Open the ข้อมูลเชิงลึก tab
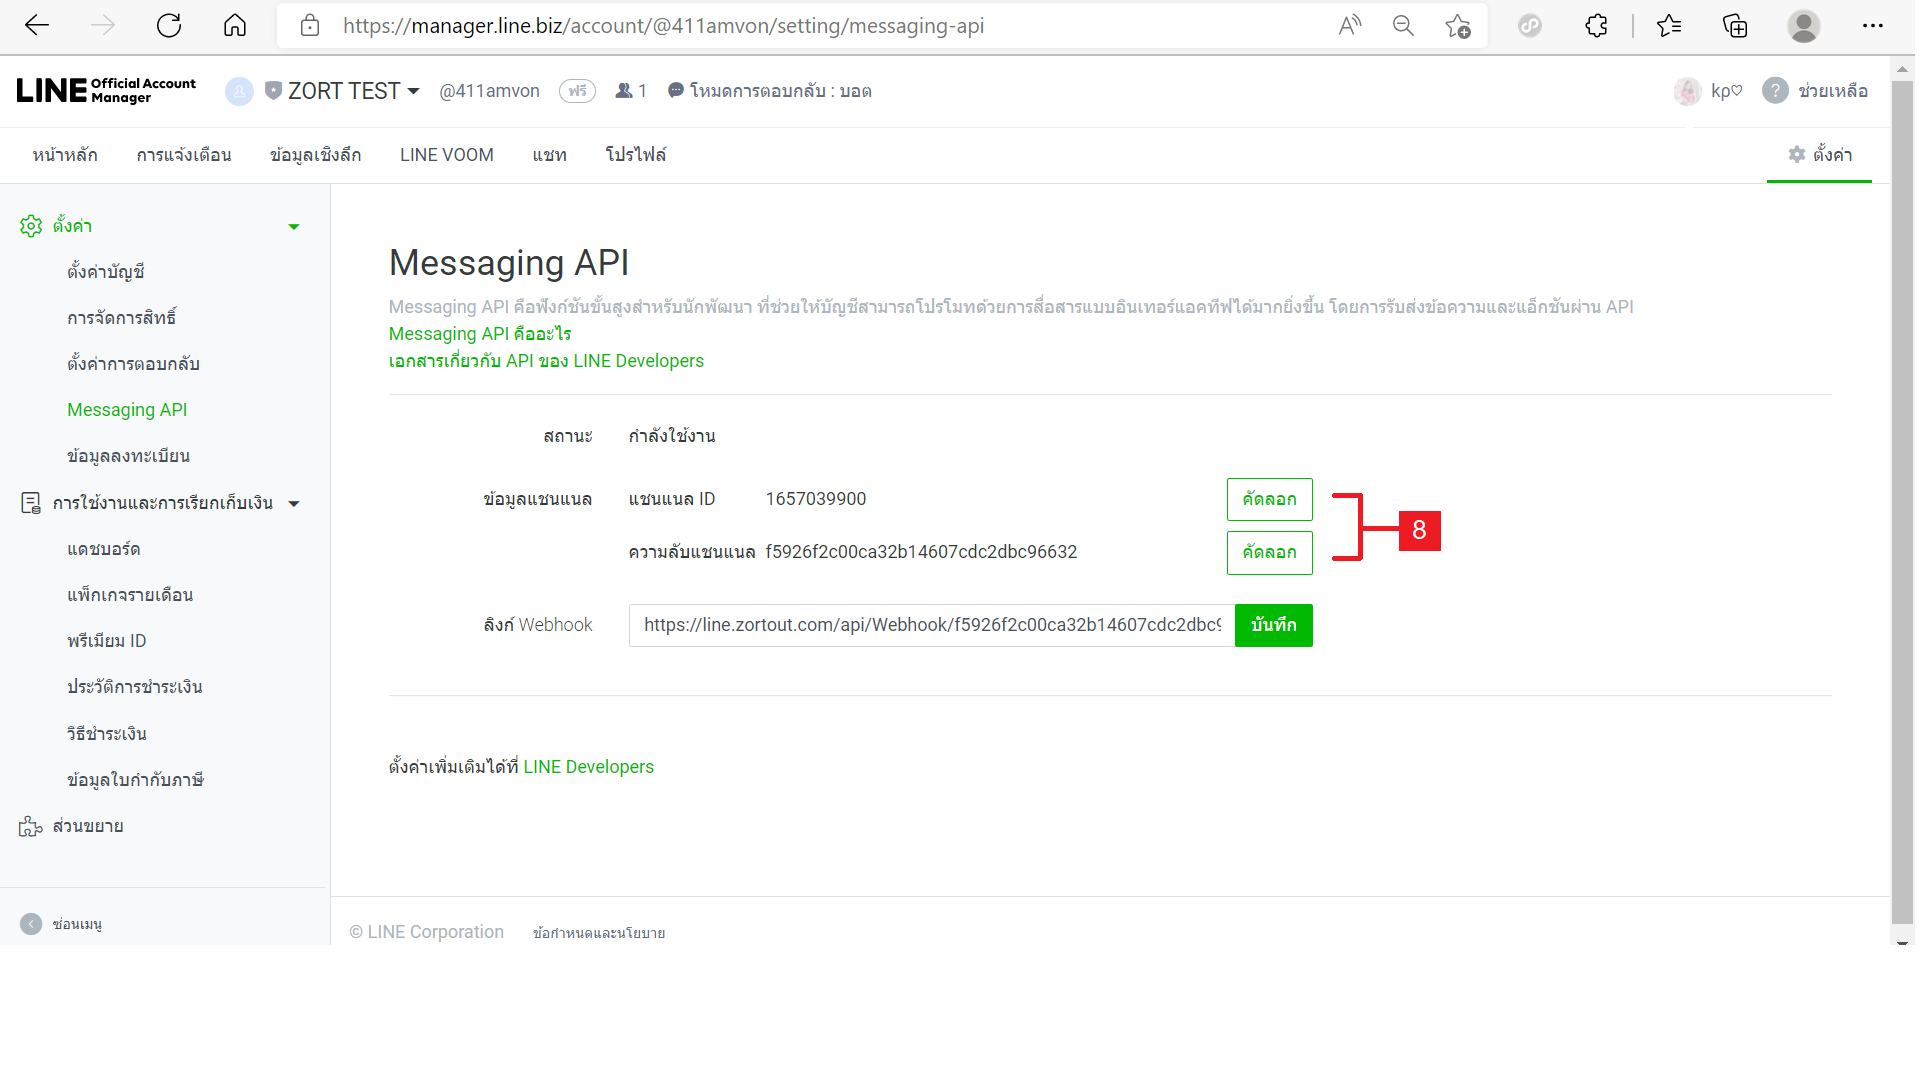 tap(315, 155)
